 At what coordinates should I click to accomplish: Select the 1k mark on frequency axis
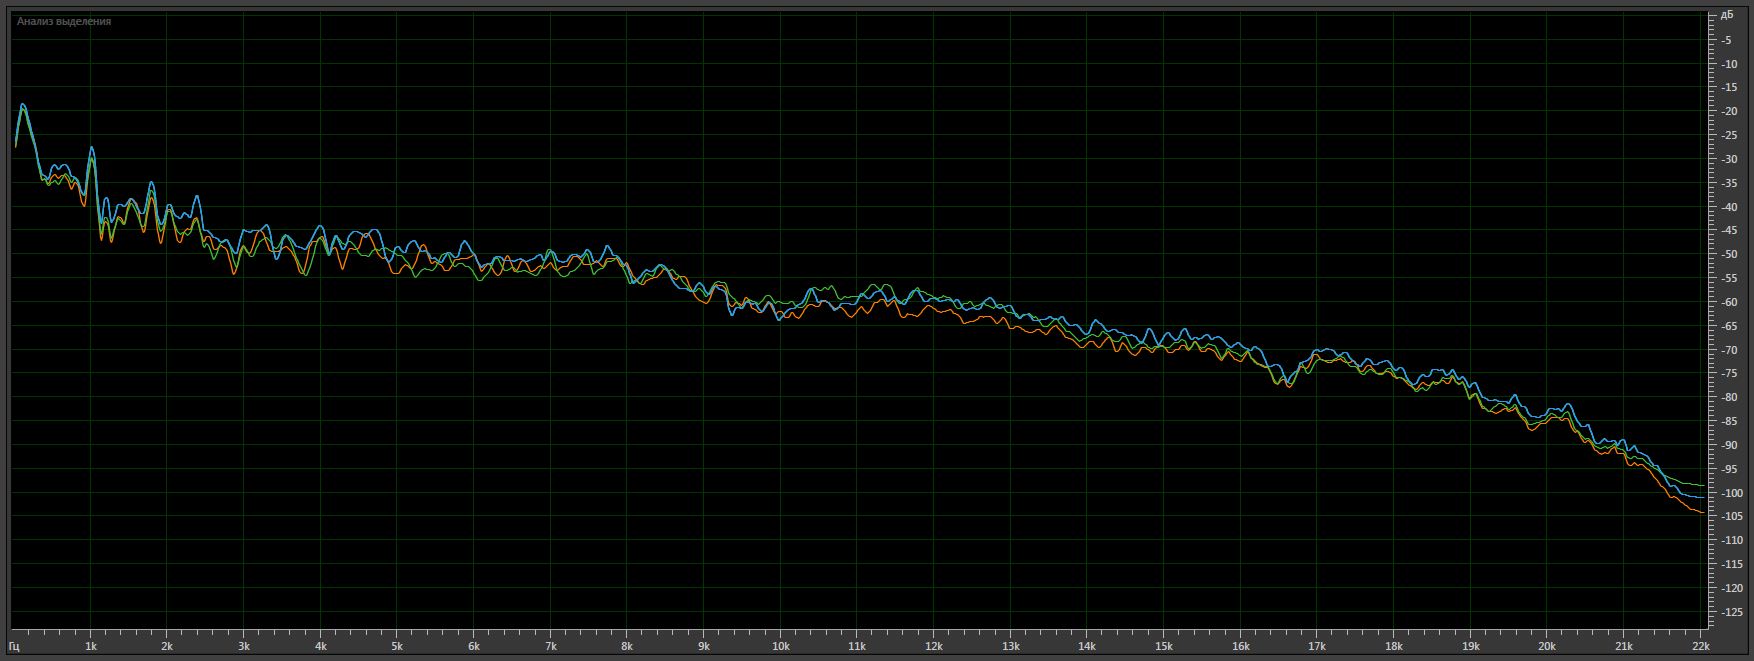[x=91, y=647]
